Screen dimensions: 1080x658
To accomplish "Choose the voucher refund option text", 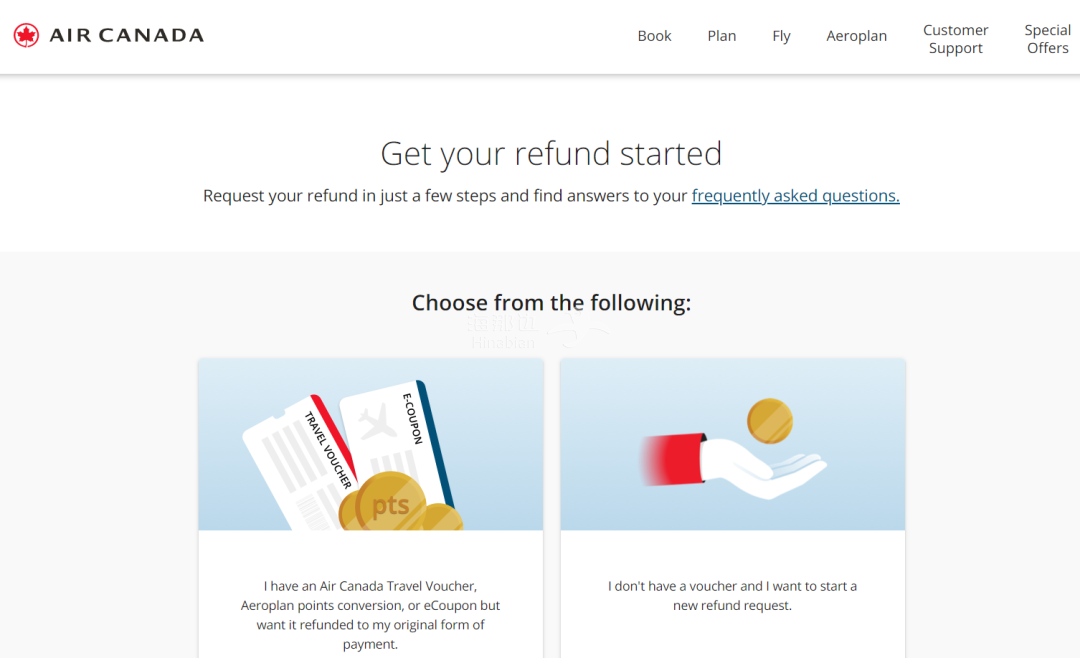I will click(371, 615).
